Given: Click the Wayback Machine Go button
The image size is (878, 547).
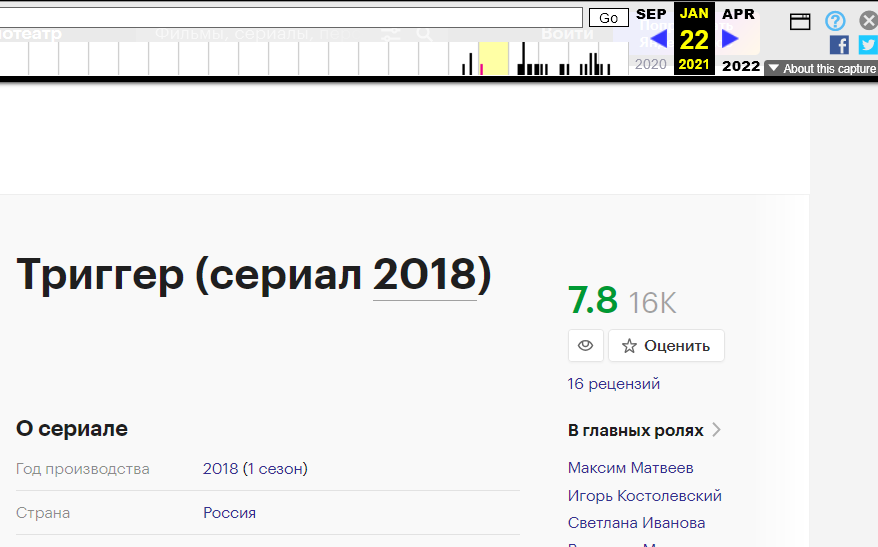Looking at the screenshot, I should [x=609, y=18].
